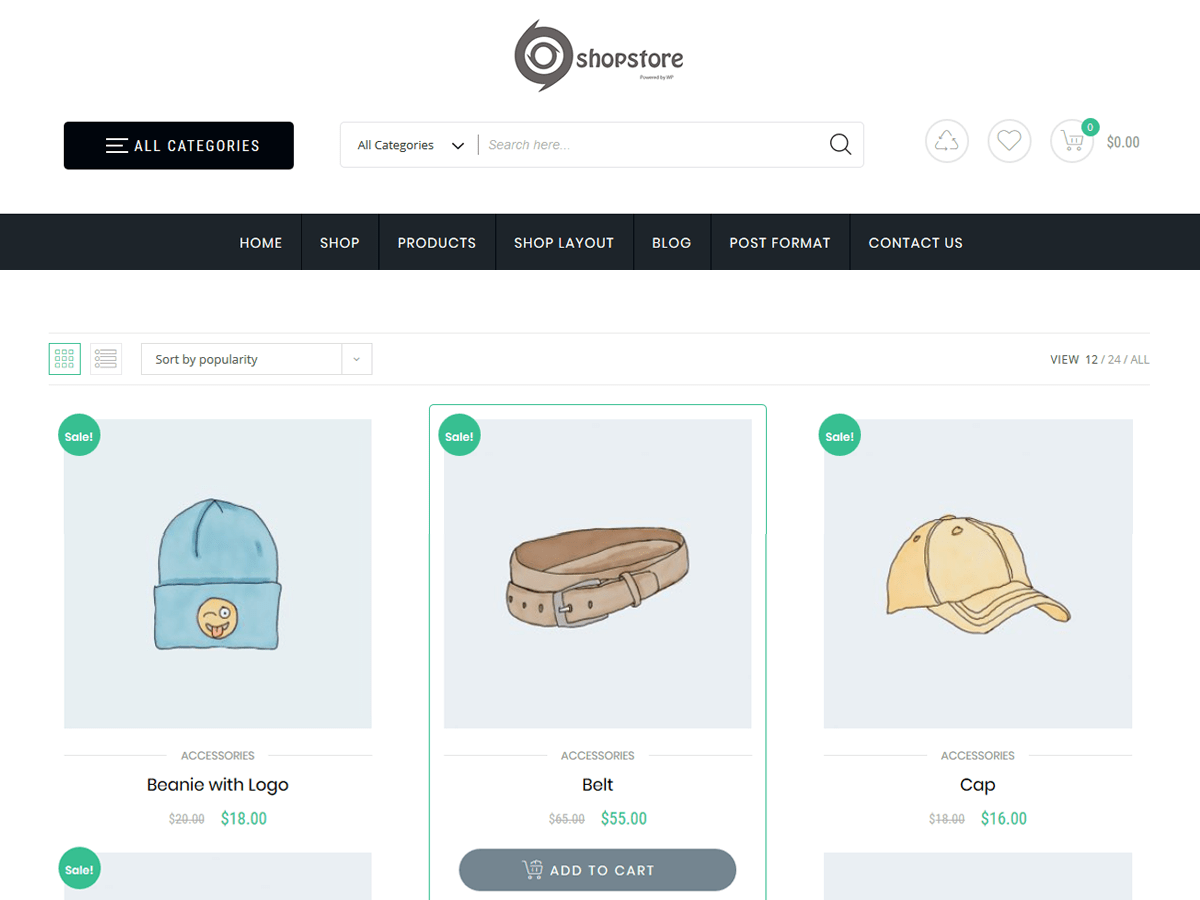
Task: Click the $0.00 cart total
Action: point(1122,141)
